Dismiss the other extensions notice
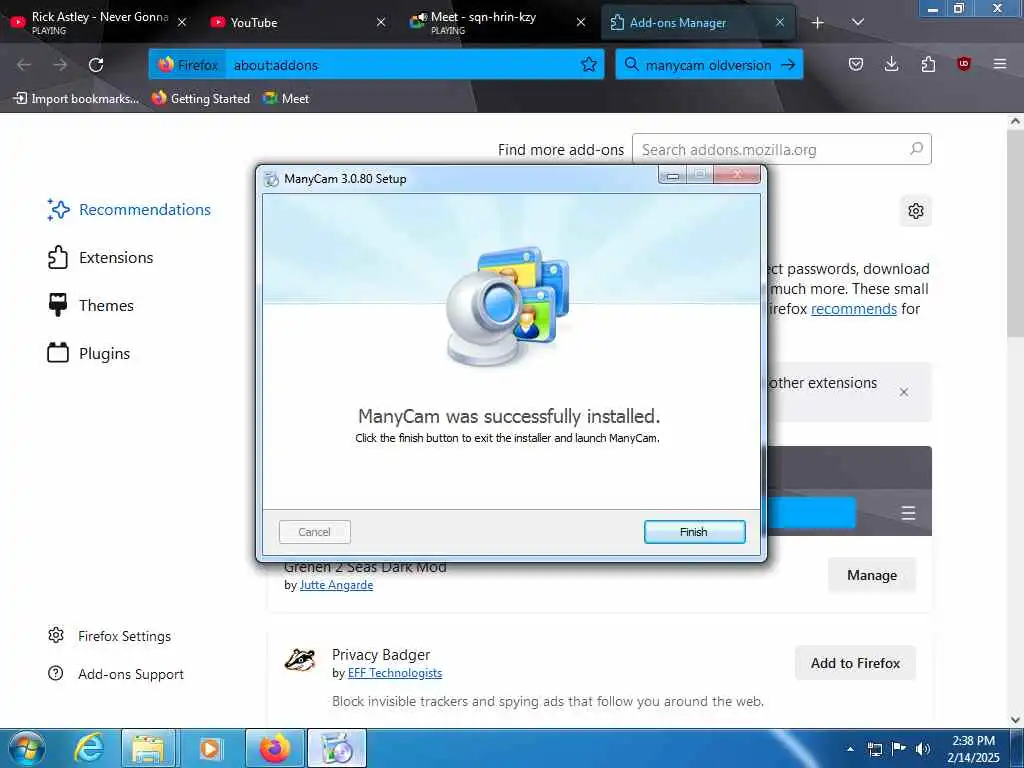 tap(904, 392)
